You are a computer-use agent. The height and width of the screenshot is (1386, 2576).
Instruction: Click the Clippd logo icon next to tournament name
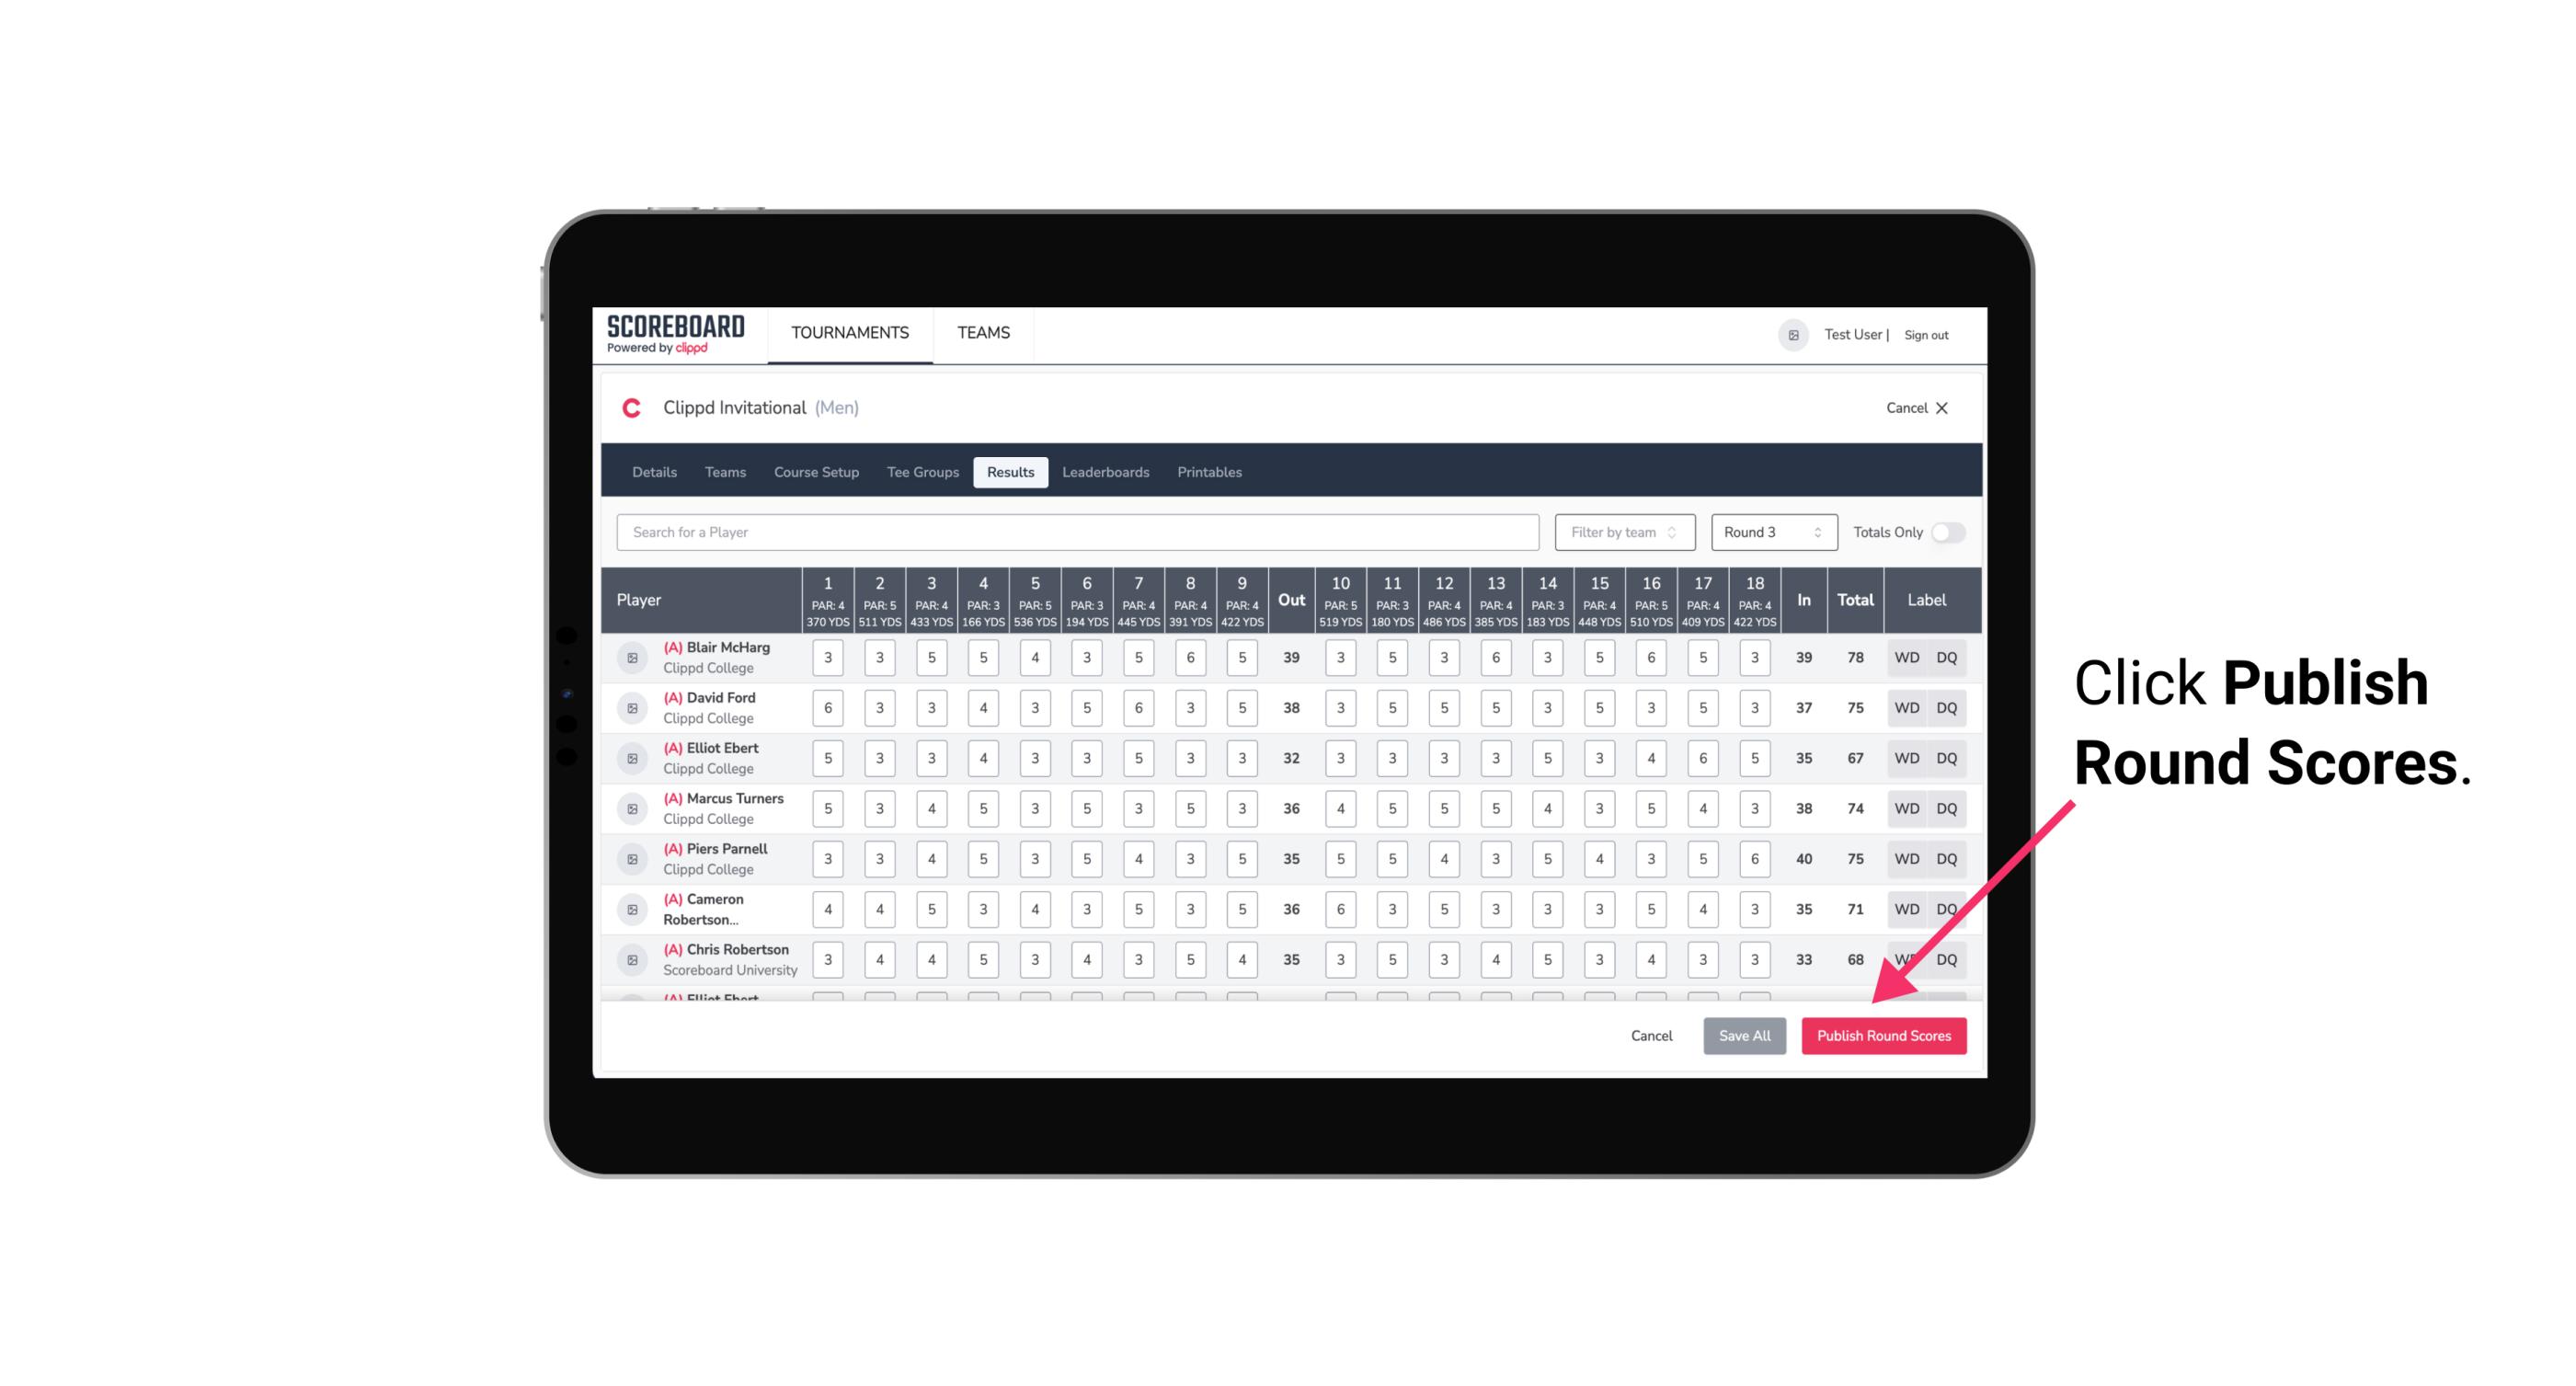pyautogui.click(x=633, y=407)
